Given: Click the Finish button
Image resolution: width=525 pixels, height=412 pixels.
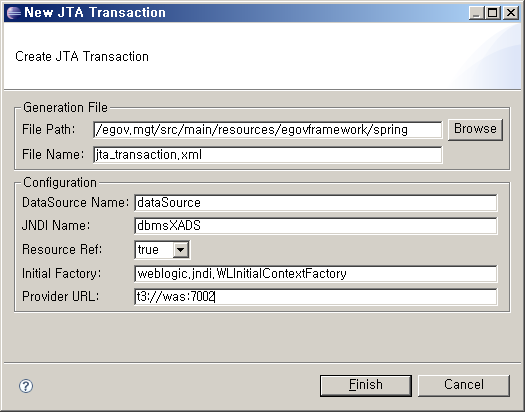Looking at the screenshot, I should [x=366, y=385].
